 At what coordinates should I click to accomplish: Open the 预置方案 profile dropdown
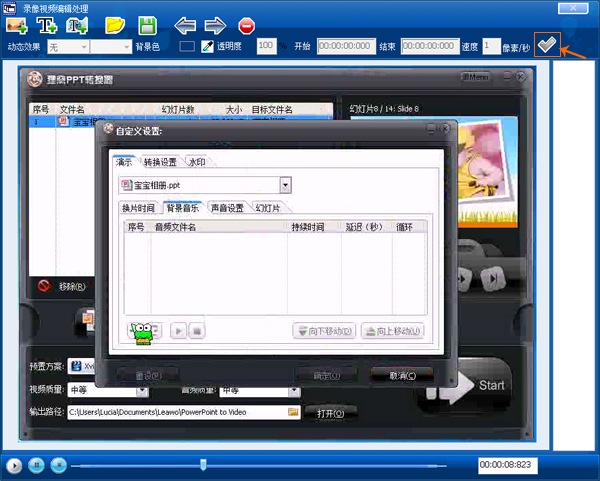(81, 366)
